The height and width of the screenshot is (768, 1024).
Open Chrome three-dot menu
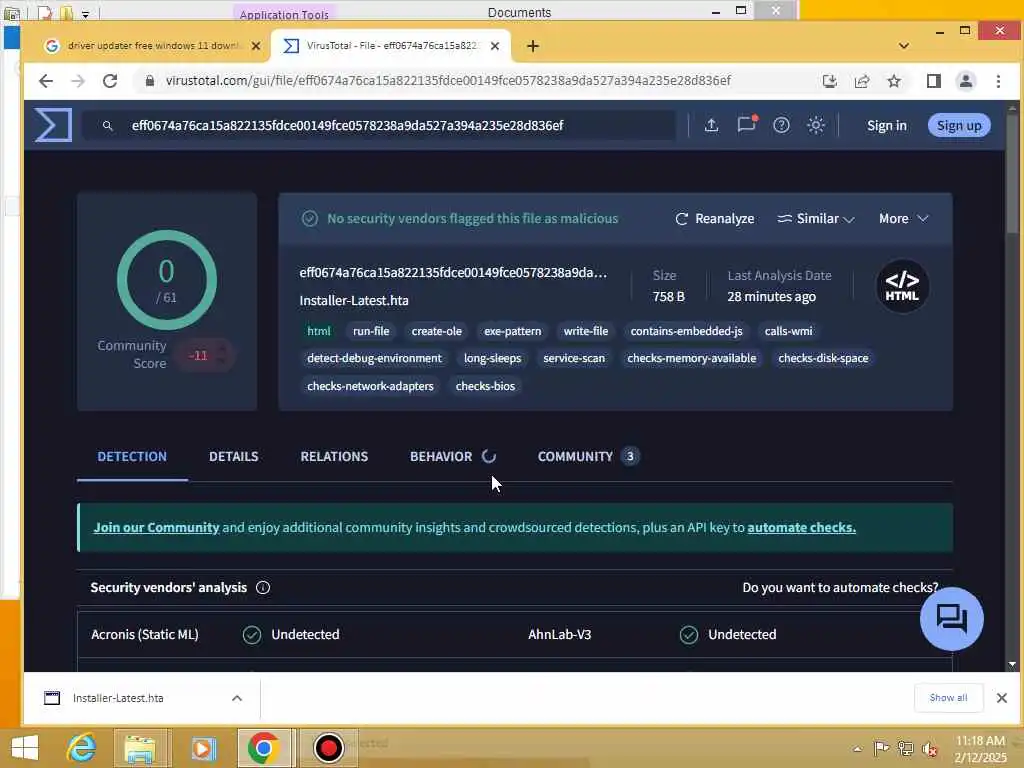point(998,81)
